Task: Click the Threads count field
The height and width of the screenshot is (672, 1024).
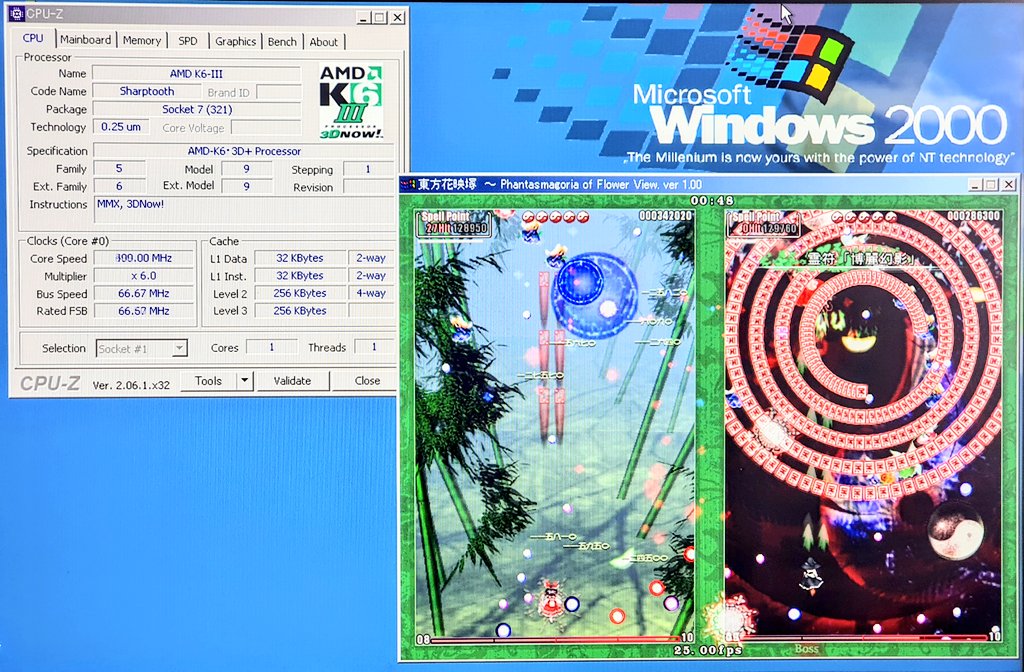Action: (374, 347)
